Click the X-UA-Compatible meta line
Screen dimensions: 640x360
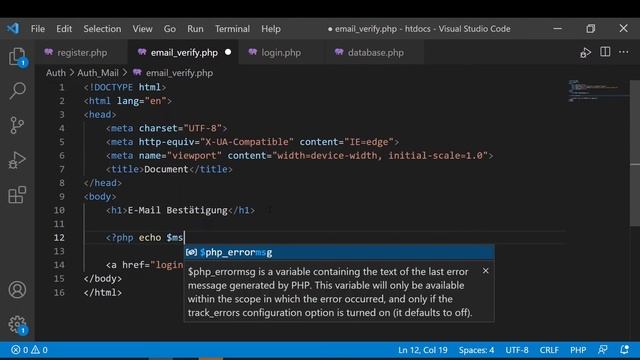[252, 142]
